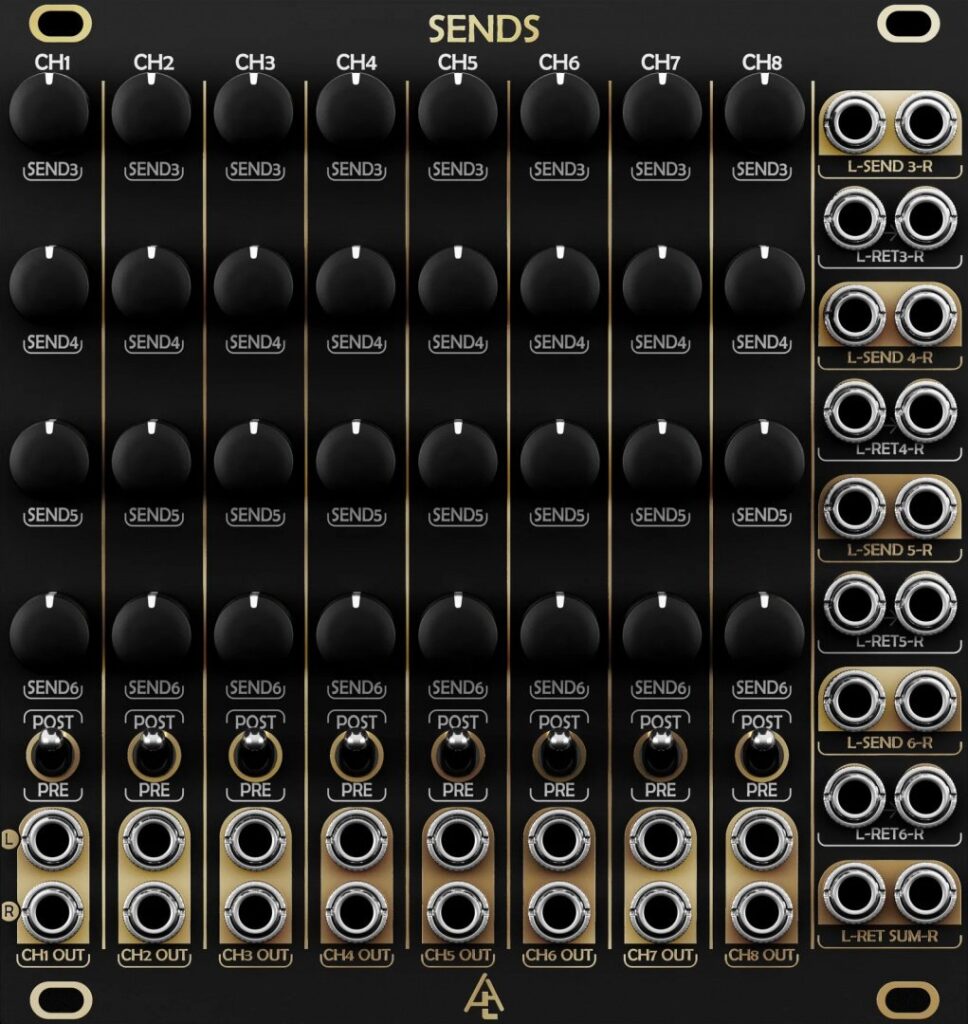Click the CH8 top output jack

(763, 838)
